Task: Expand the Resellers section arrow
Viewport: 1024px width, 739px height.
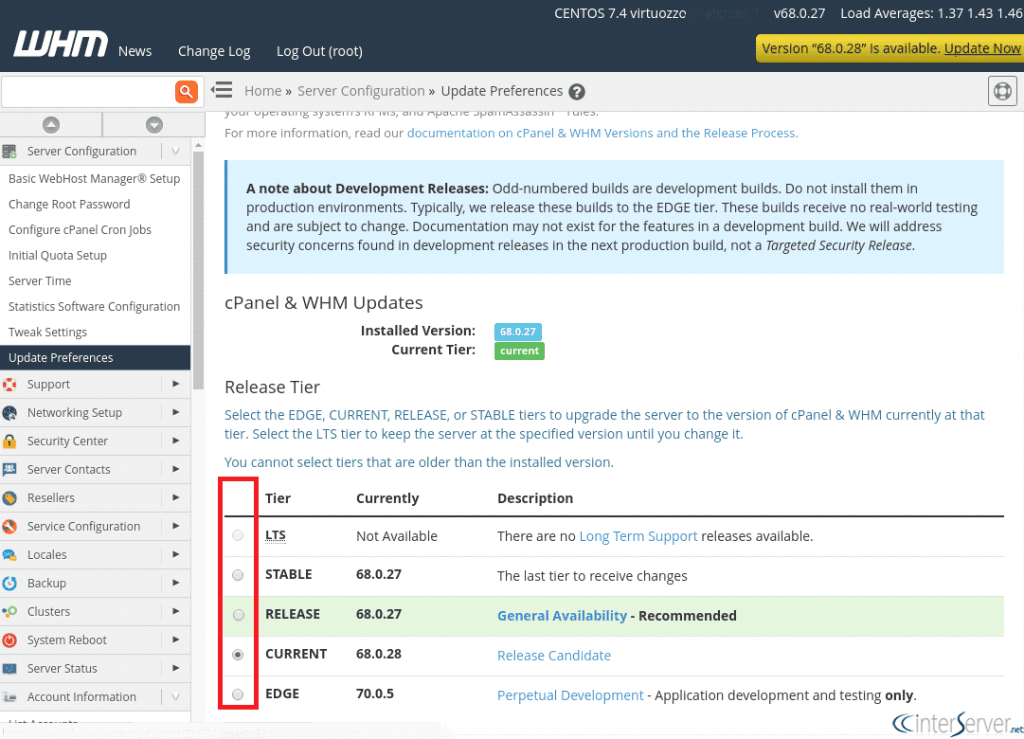Action: [x=176, y=497]
